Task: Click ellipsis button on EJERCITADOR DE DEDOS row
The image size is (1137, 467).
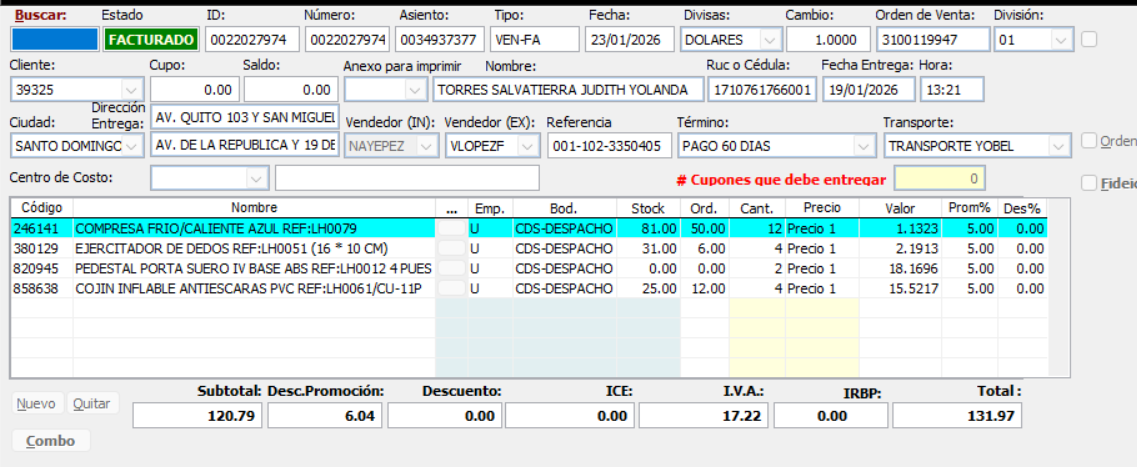Action: (452, 248)
